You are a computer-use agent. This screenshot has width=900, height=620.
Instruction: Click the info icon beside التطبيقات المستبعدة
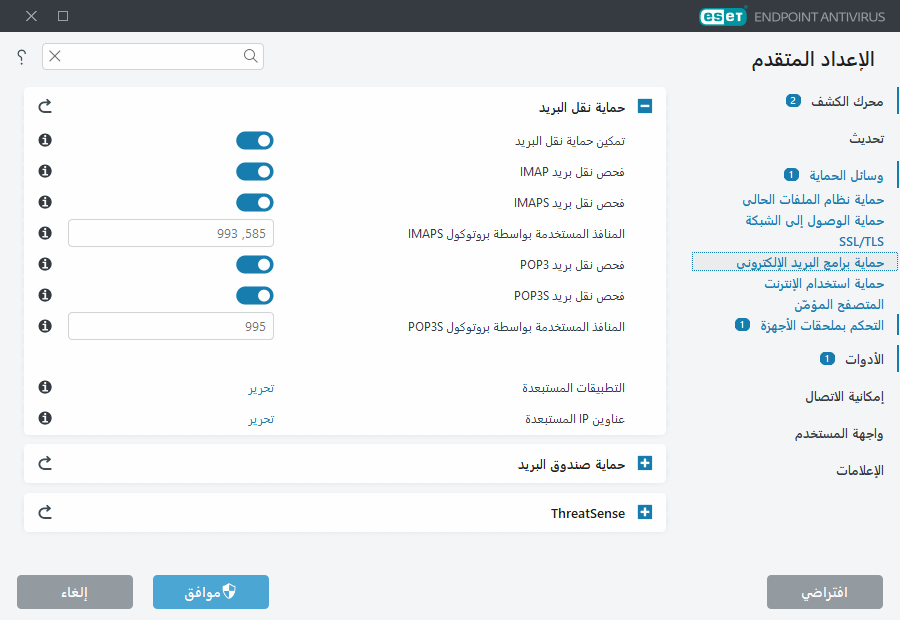pos(43,387)
